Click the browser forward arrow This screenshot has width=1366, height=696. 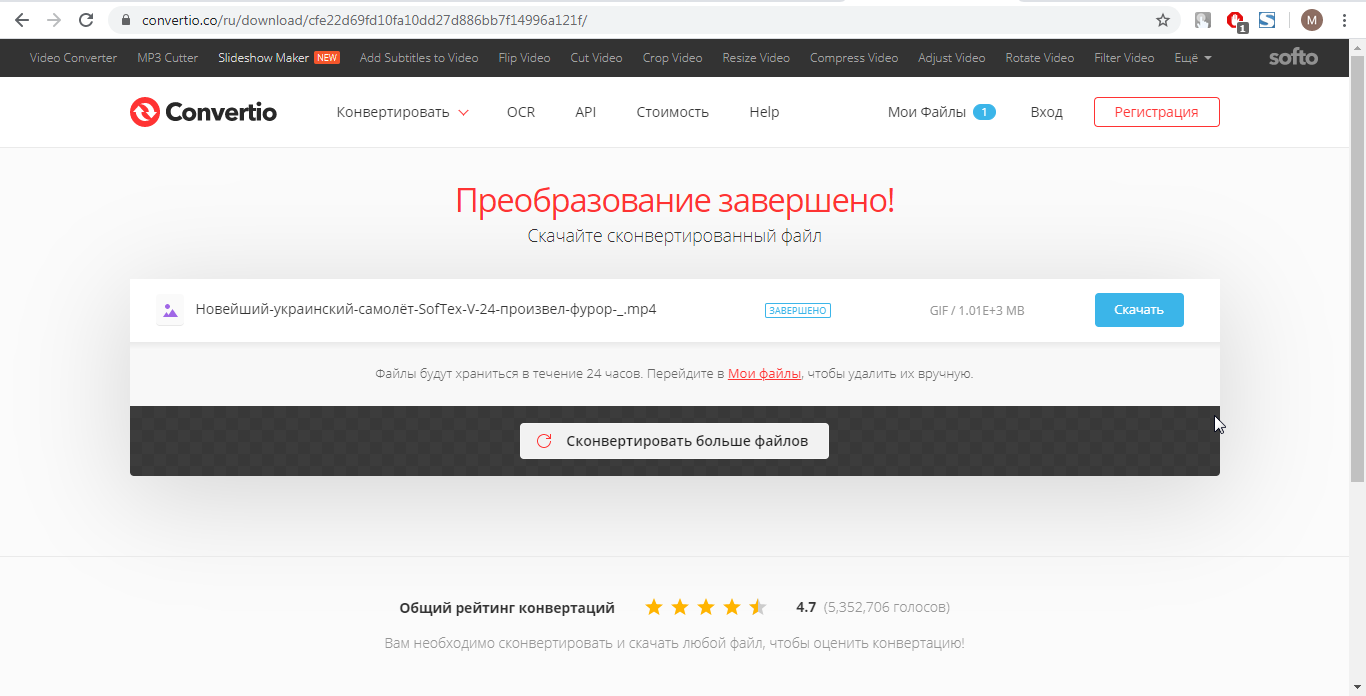(54, 20)
